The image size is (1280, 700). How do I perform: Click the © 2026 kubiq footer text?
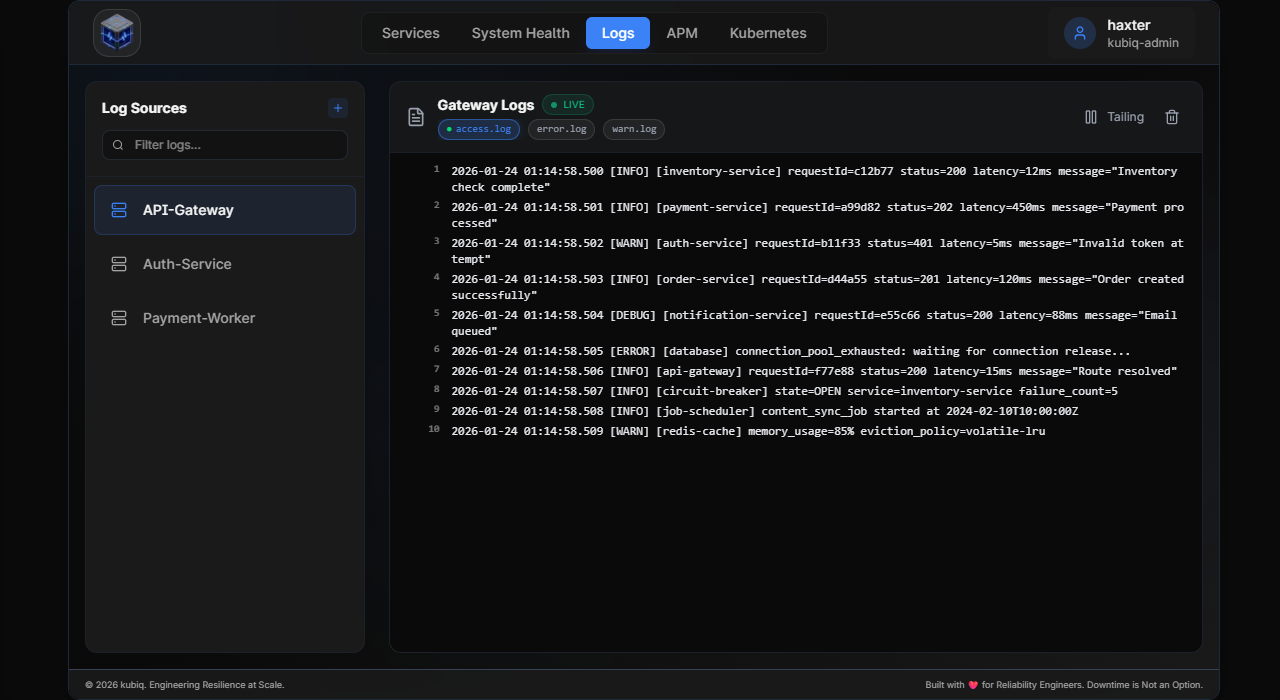[185, 685]
